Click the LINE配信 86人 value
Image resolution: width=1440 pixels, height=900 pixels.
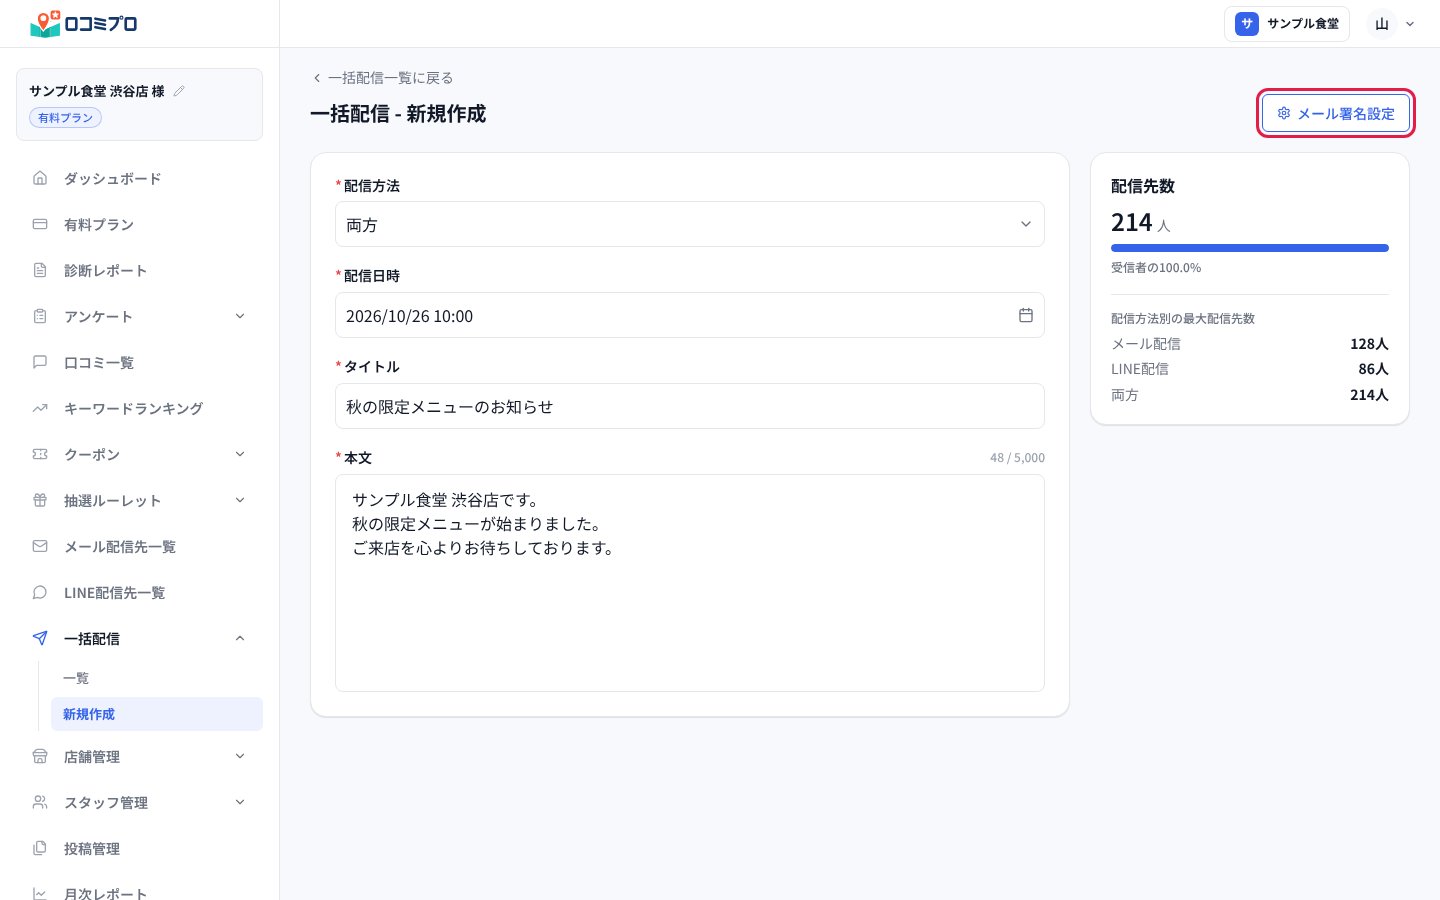pos(1373,368)
